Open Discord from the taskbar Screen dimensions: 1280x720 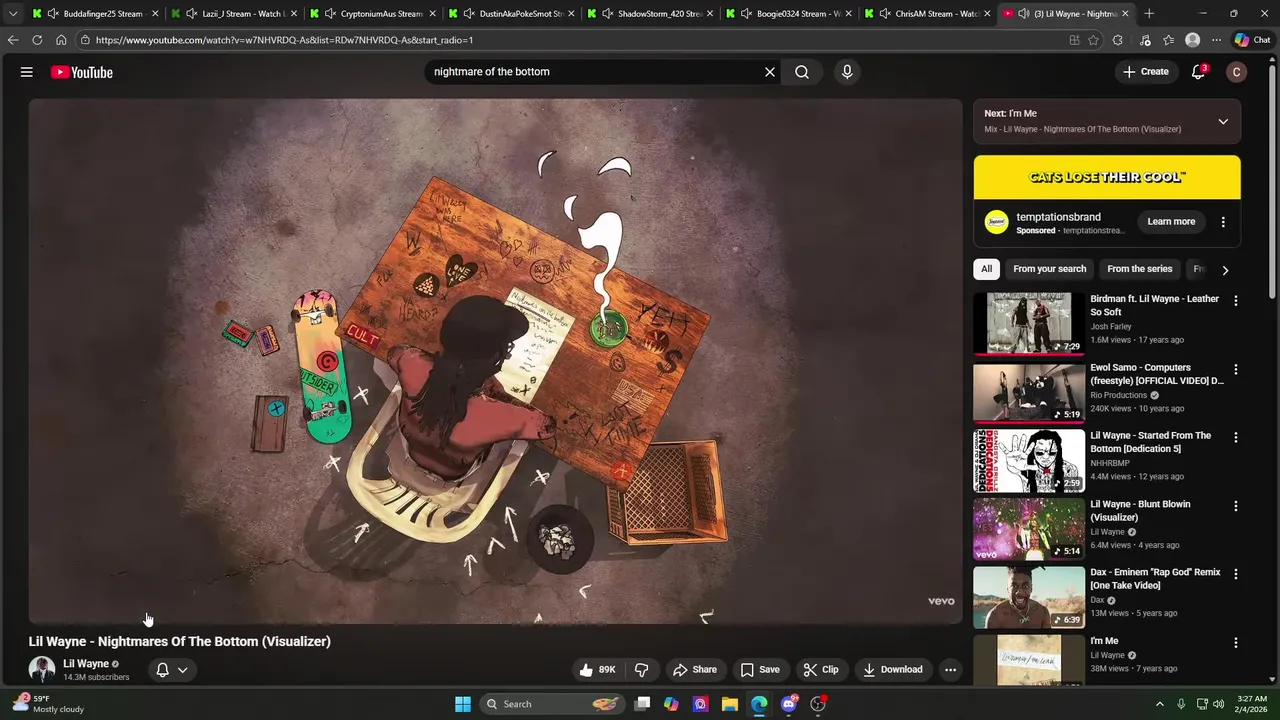click(x=789, y=704)
